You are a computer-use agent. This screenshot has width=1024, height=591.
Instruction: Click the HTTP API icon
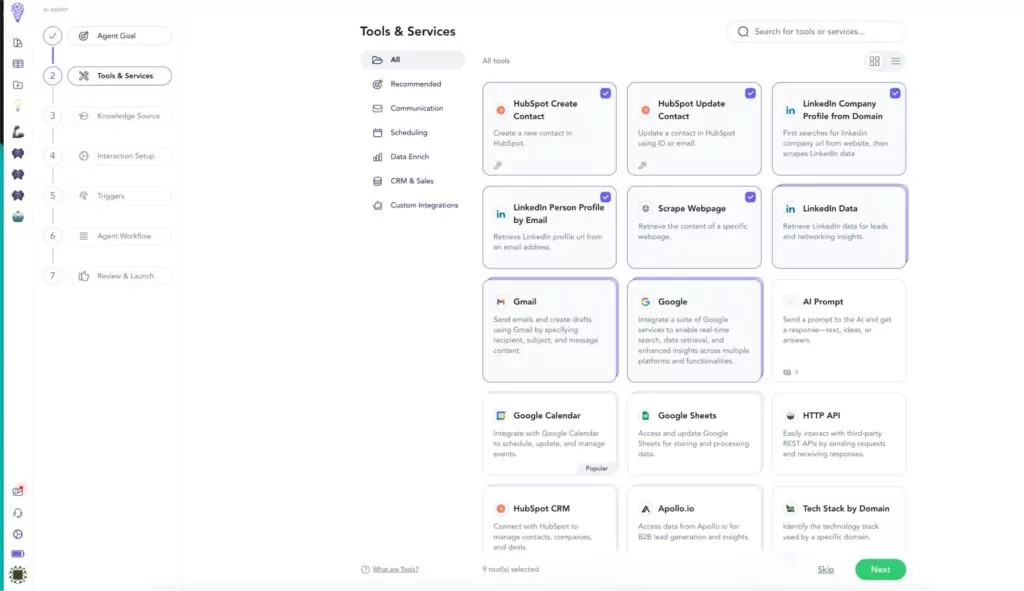pos(790,415)
